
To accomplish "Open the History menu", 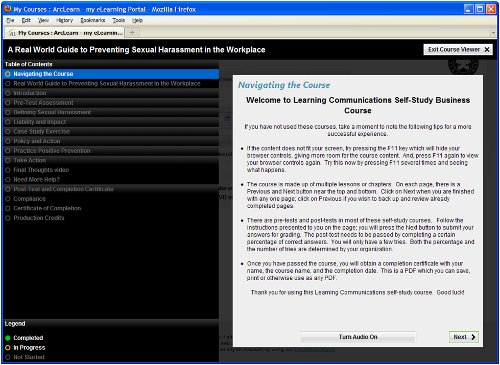I will click(65, 20).
